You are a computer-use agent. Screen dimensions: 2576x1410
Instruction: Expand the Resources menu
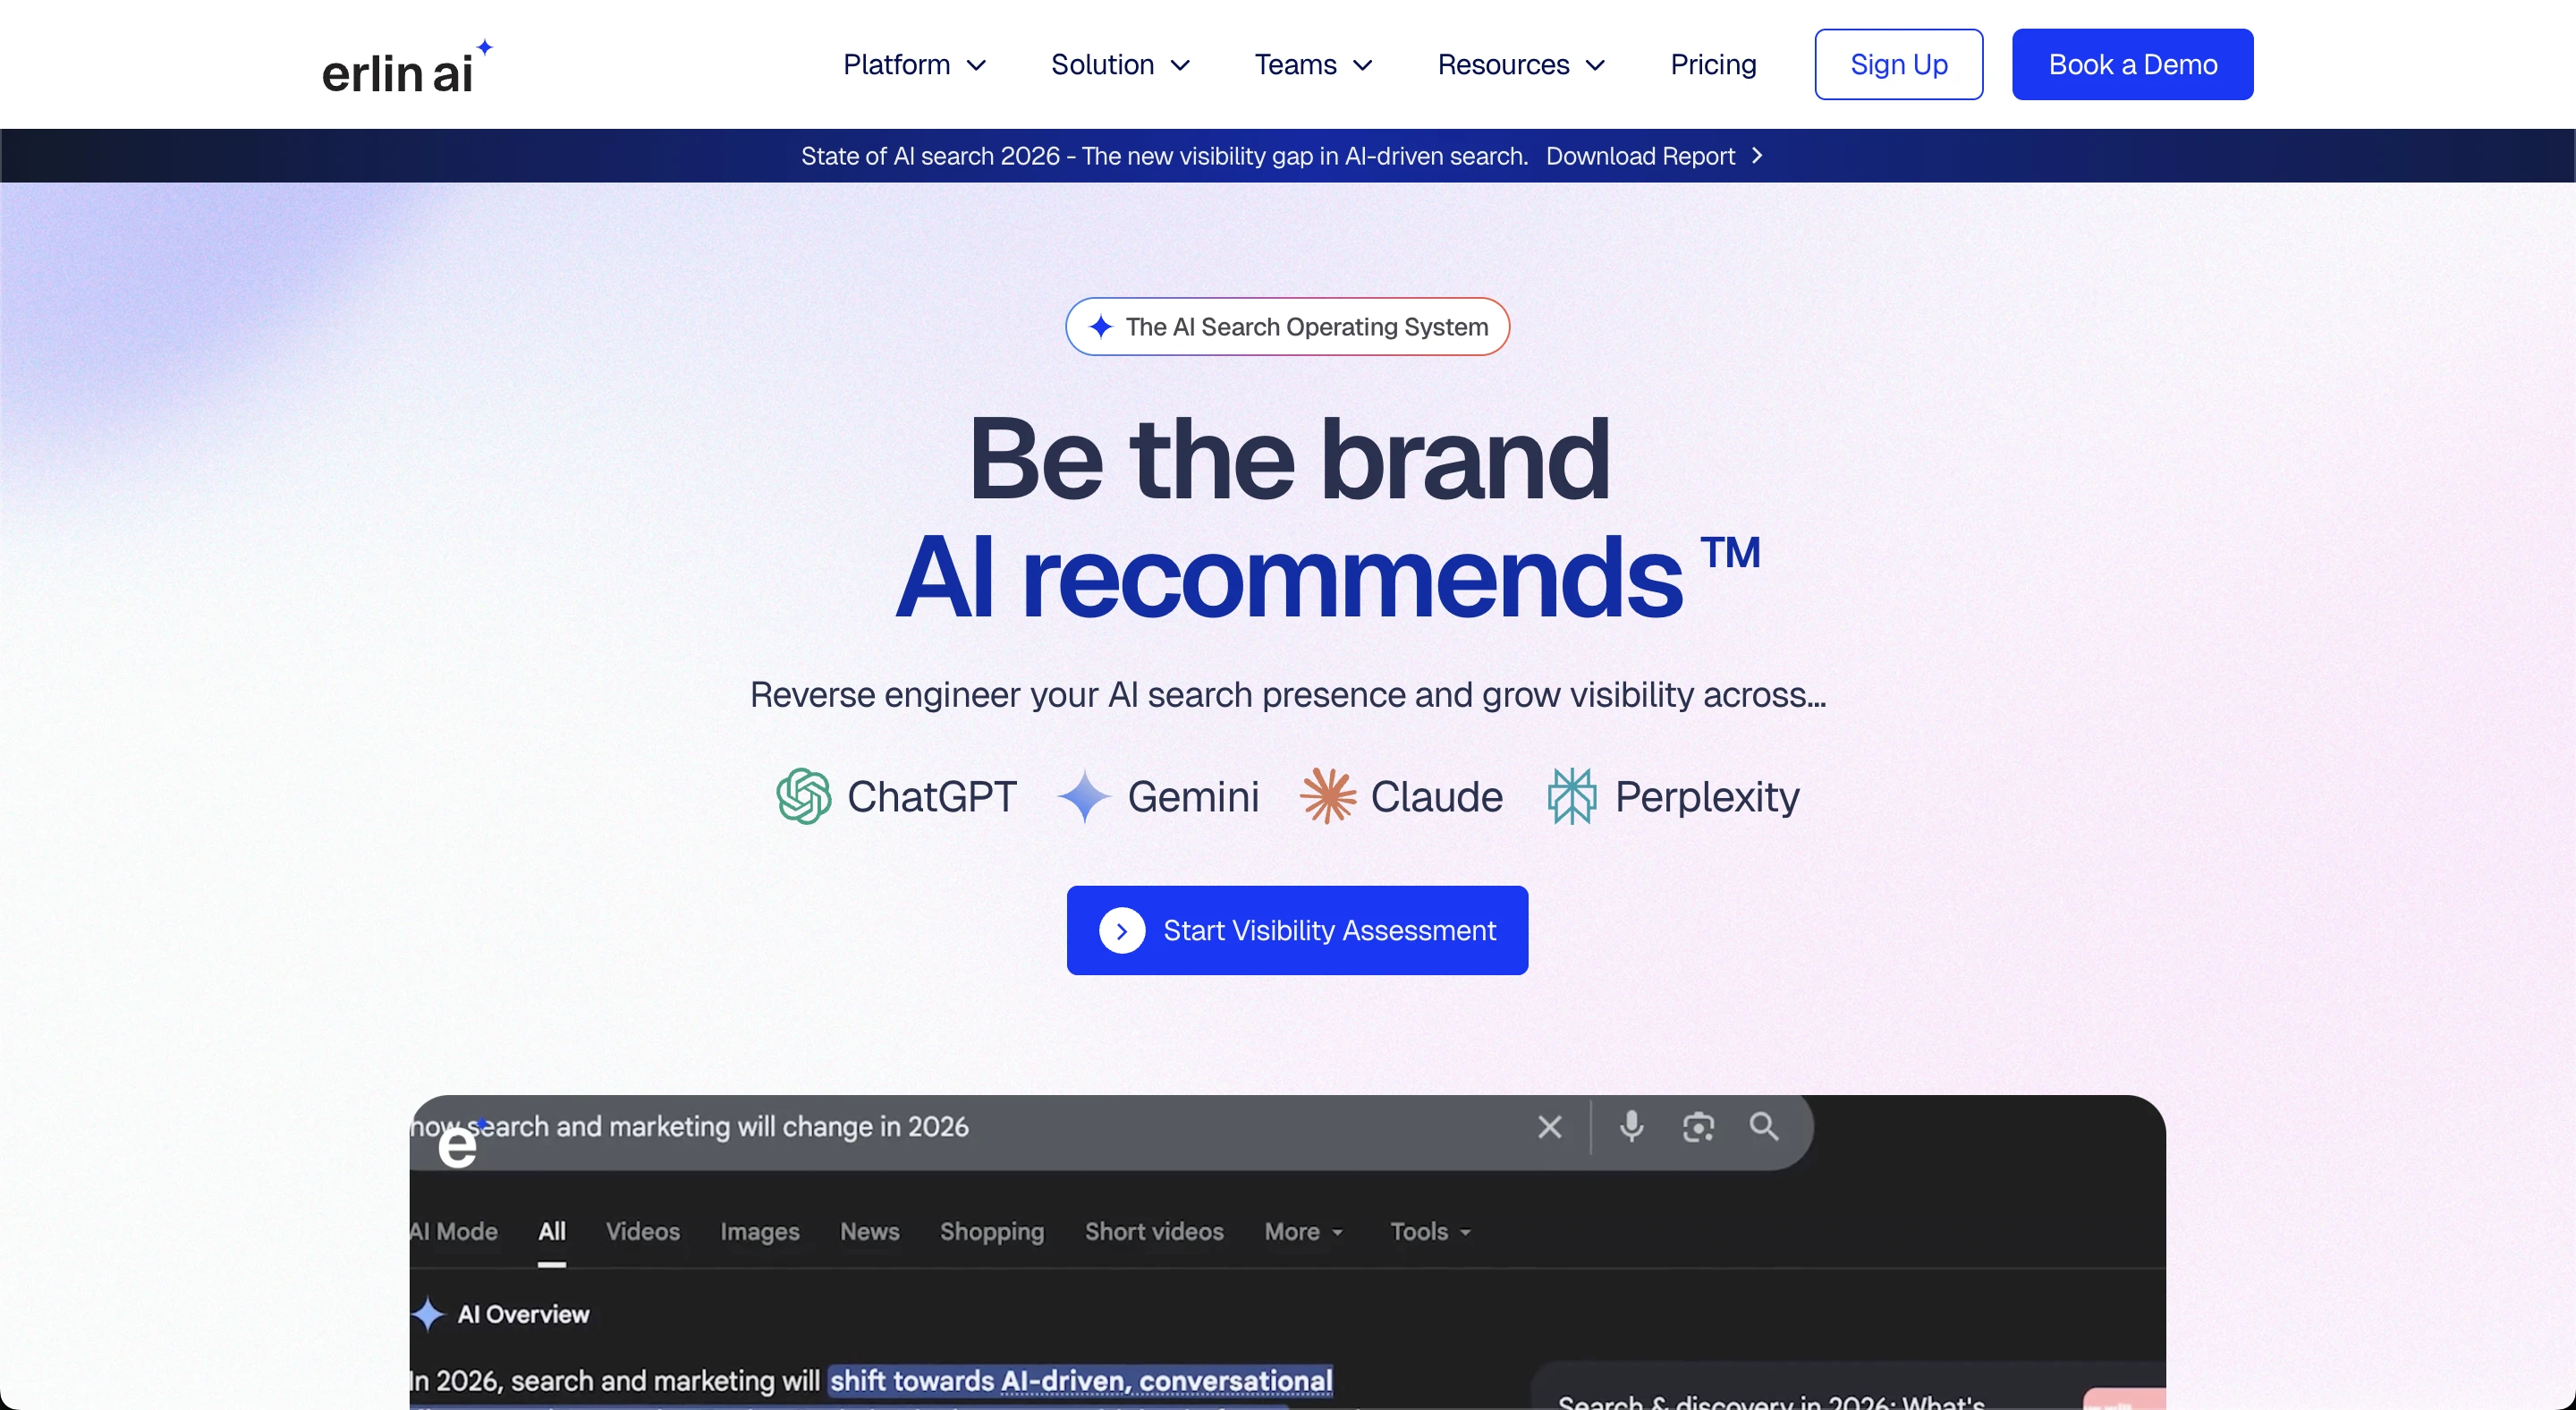click(x=1521, y=65)
